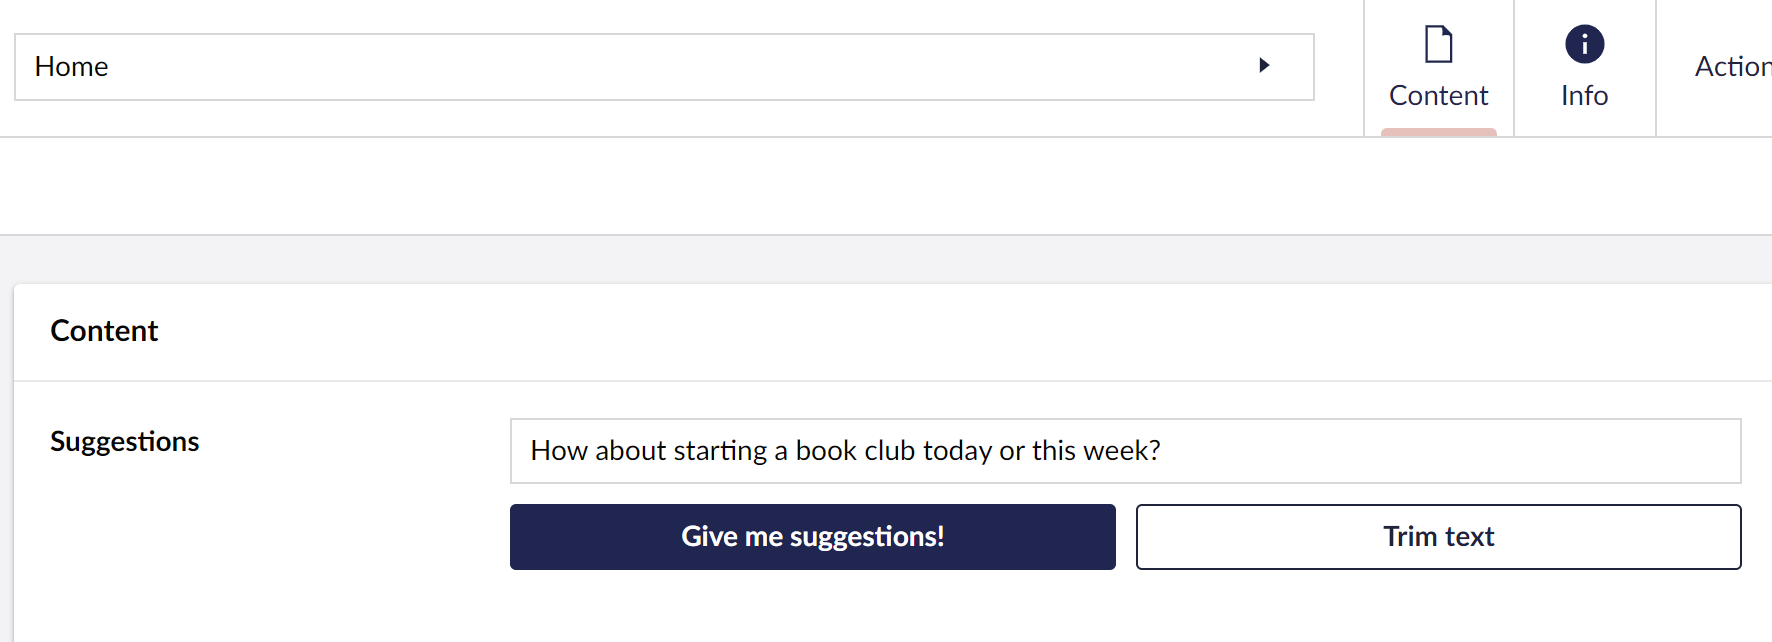Click 'How' at start of suggestion text
1772x642 pixels.
(x=552, y=451)
